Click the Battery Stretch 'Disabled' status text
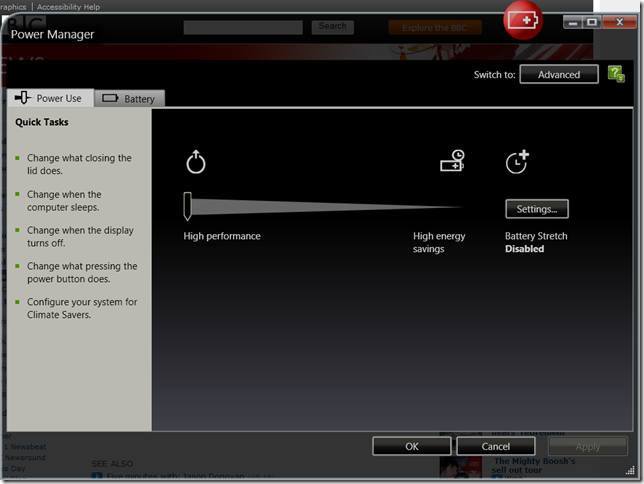The width and height of the screenshot is (644, 484). click(x=524, y=249)
